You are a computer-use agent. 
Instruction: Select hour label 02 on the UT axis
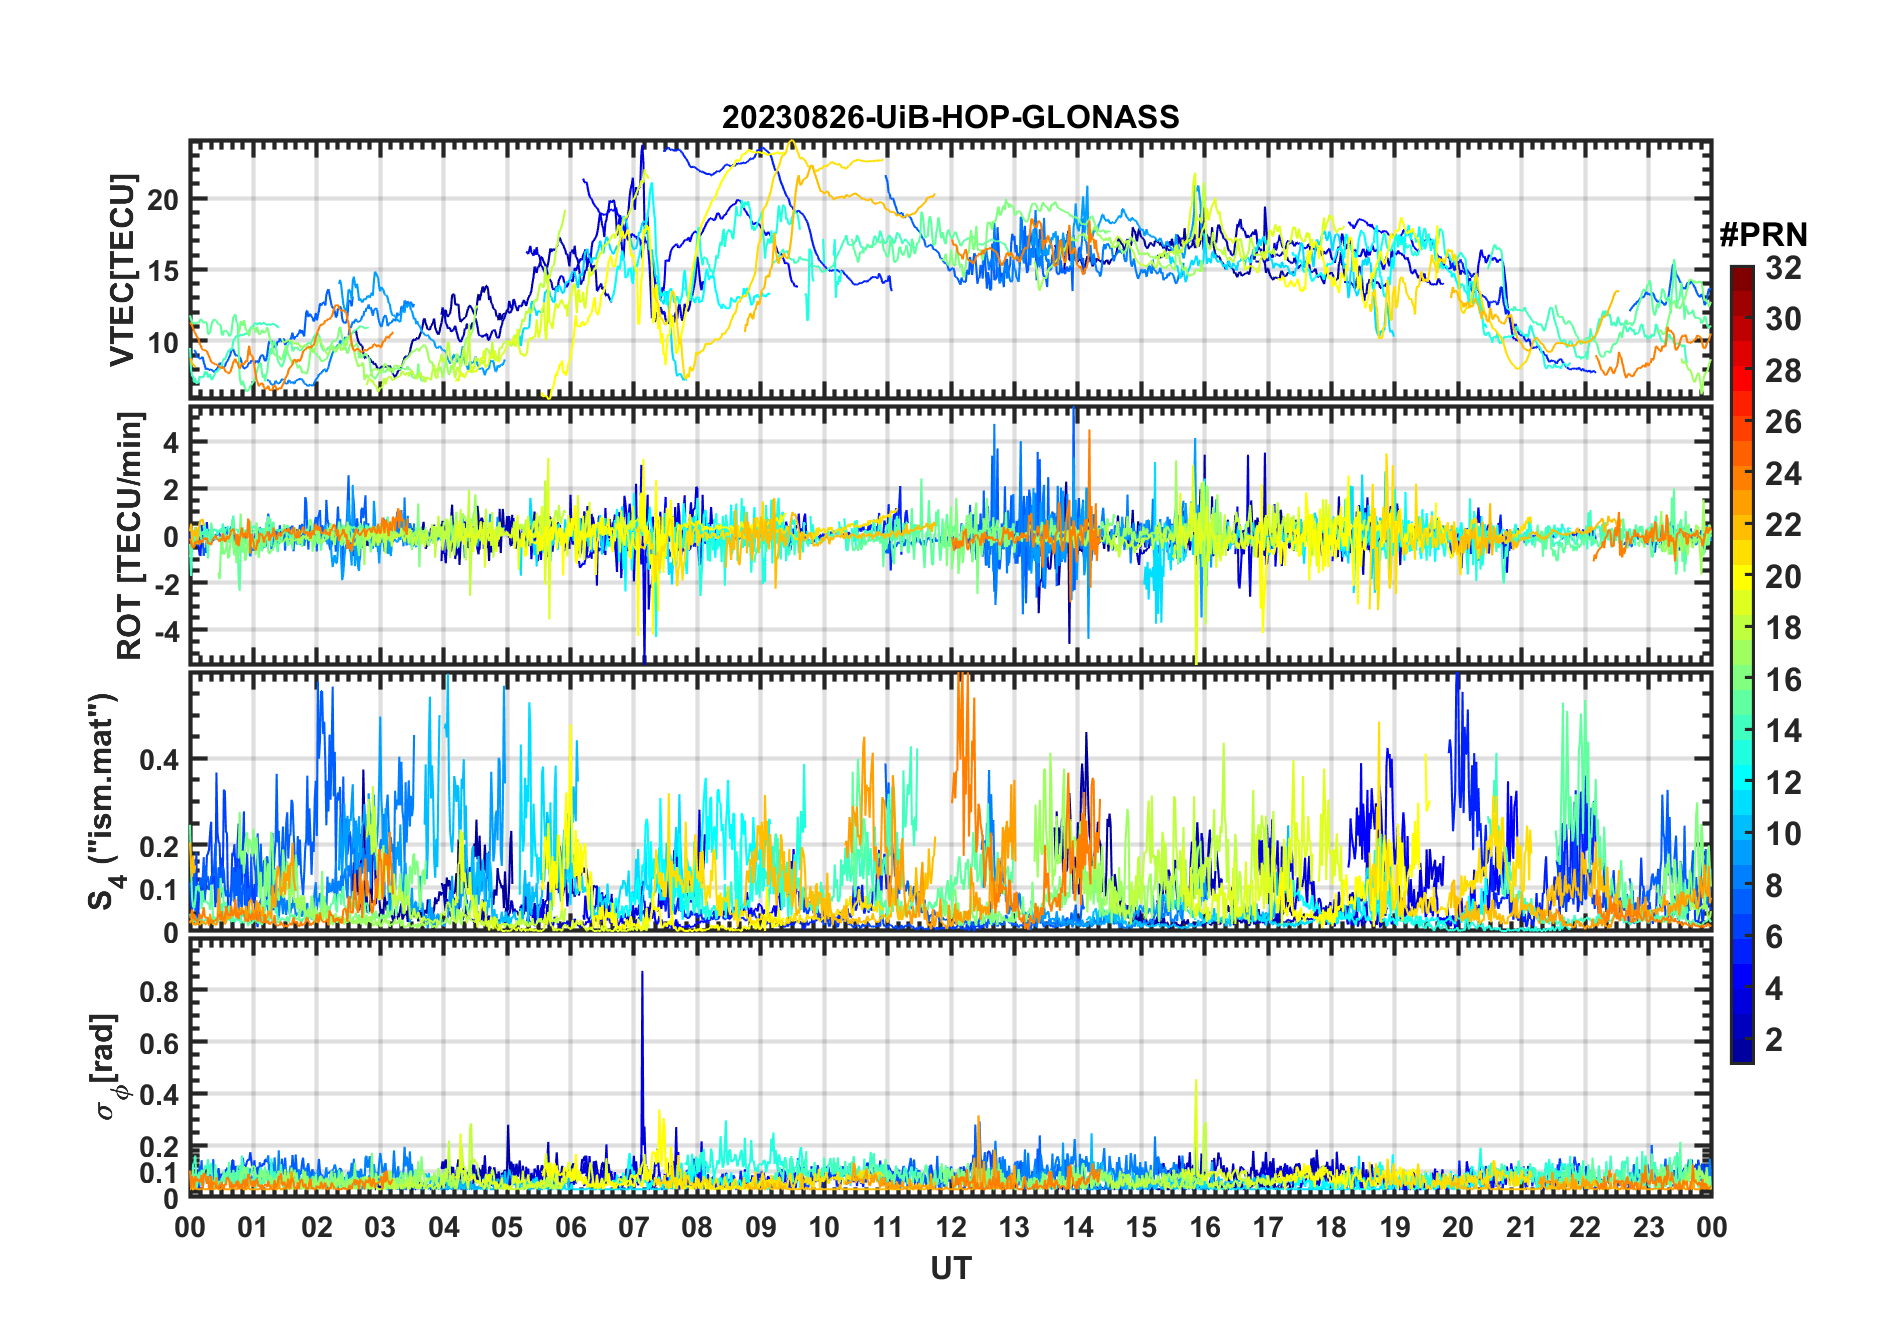pyautogui.click(x=317, y=1227)
